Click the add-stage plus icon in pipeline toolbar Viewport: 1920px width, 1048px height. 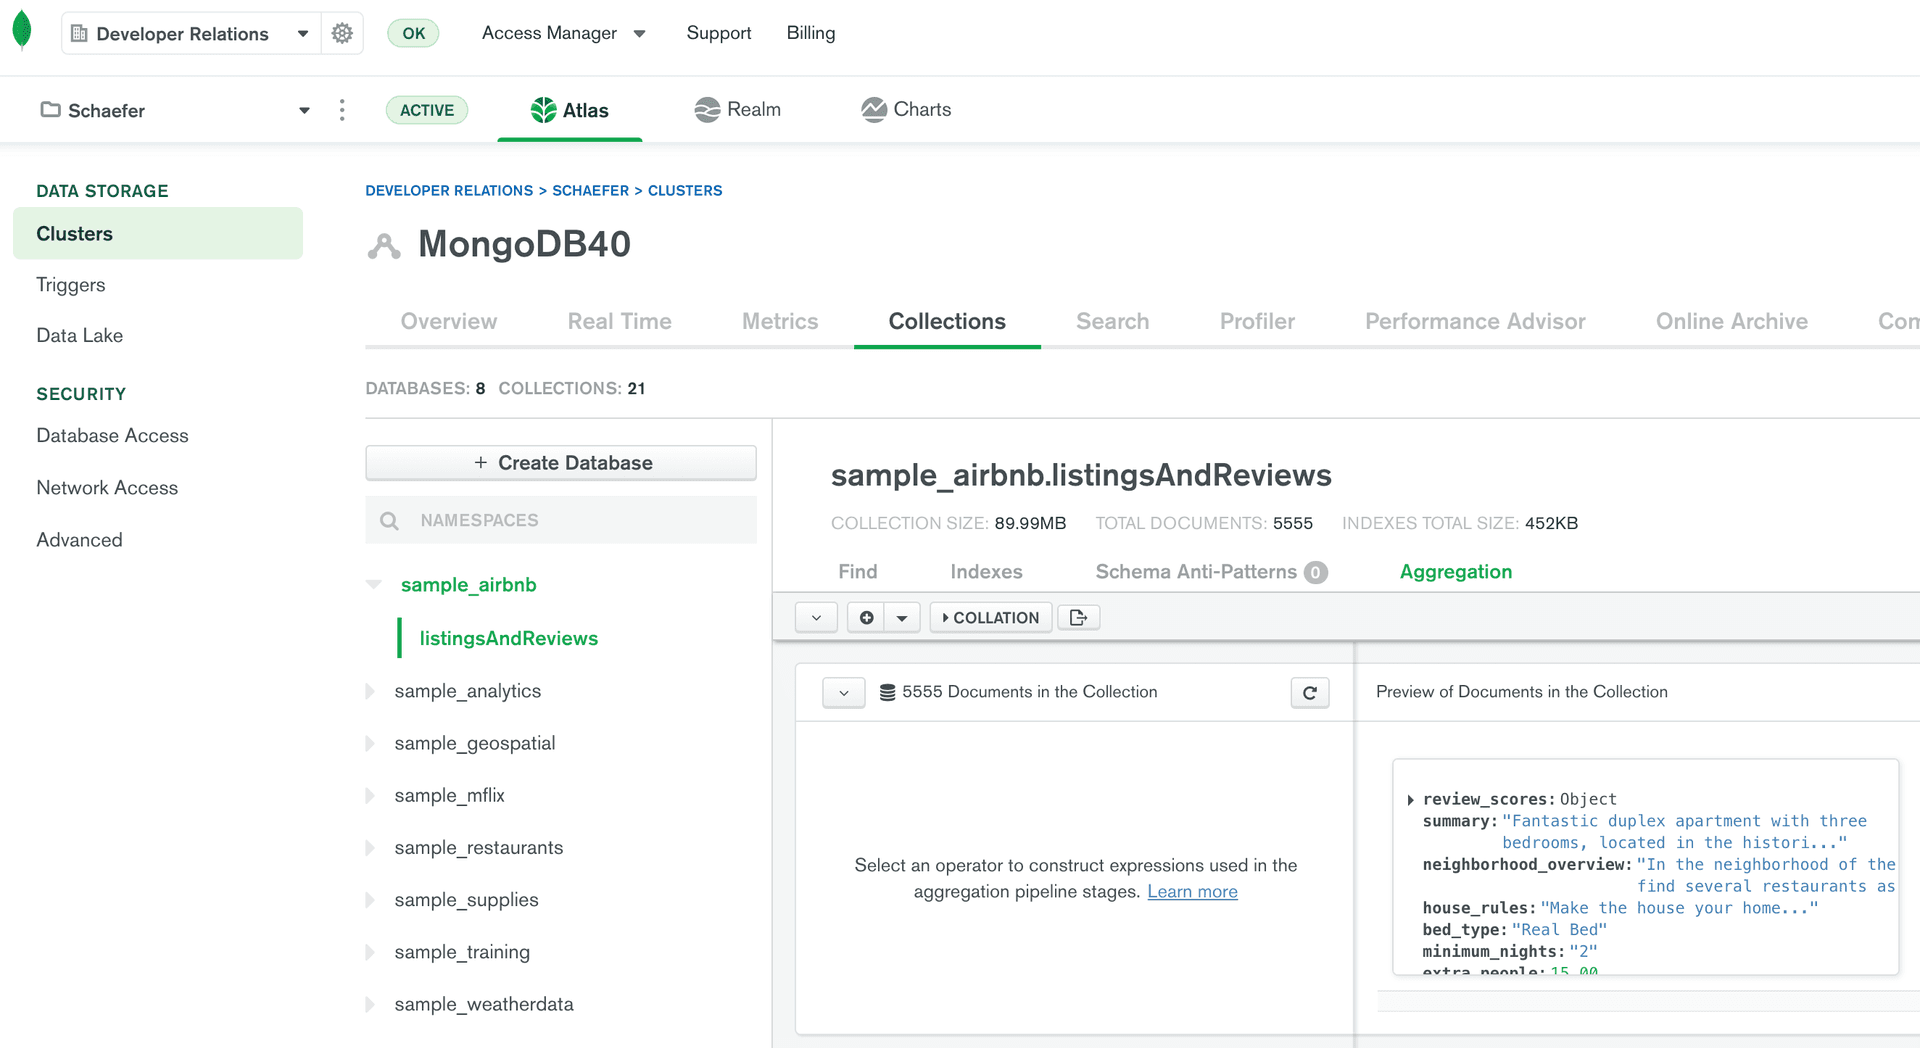click(866, 617)
